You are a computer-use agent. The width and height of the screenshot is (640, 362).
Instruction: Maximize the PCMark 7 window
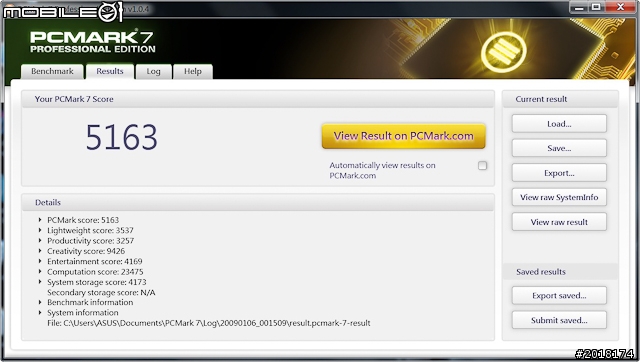coord(596,7)
